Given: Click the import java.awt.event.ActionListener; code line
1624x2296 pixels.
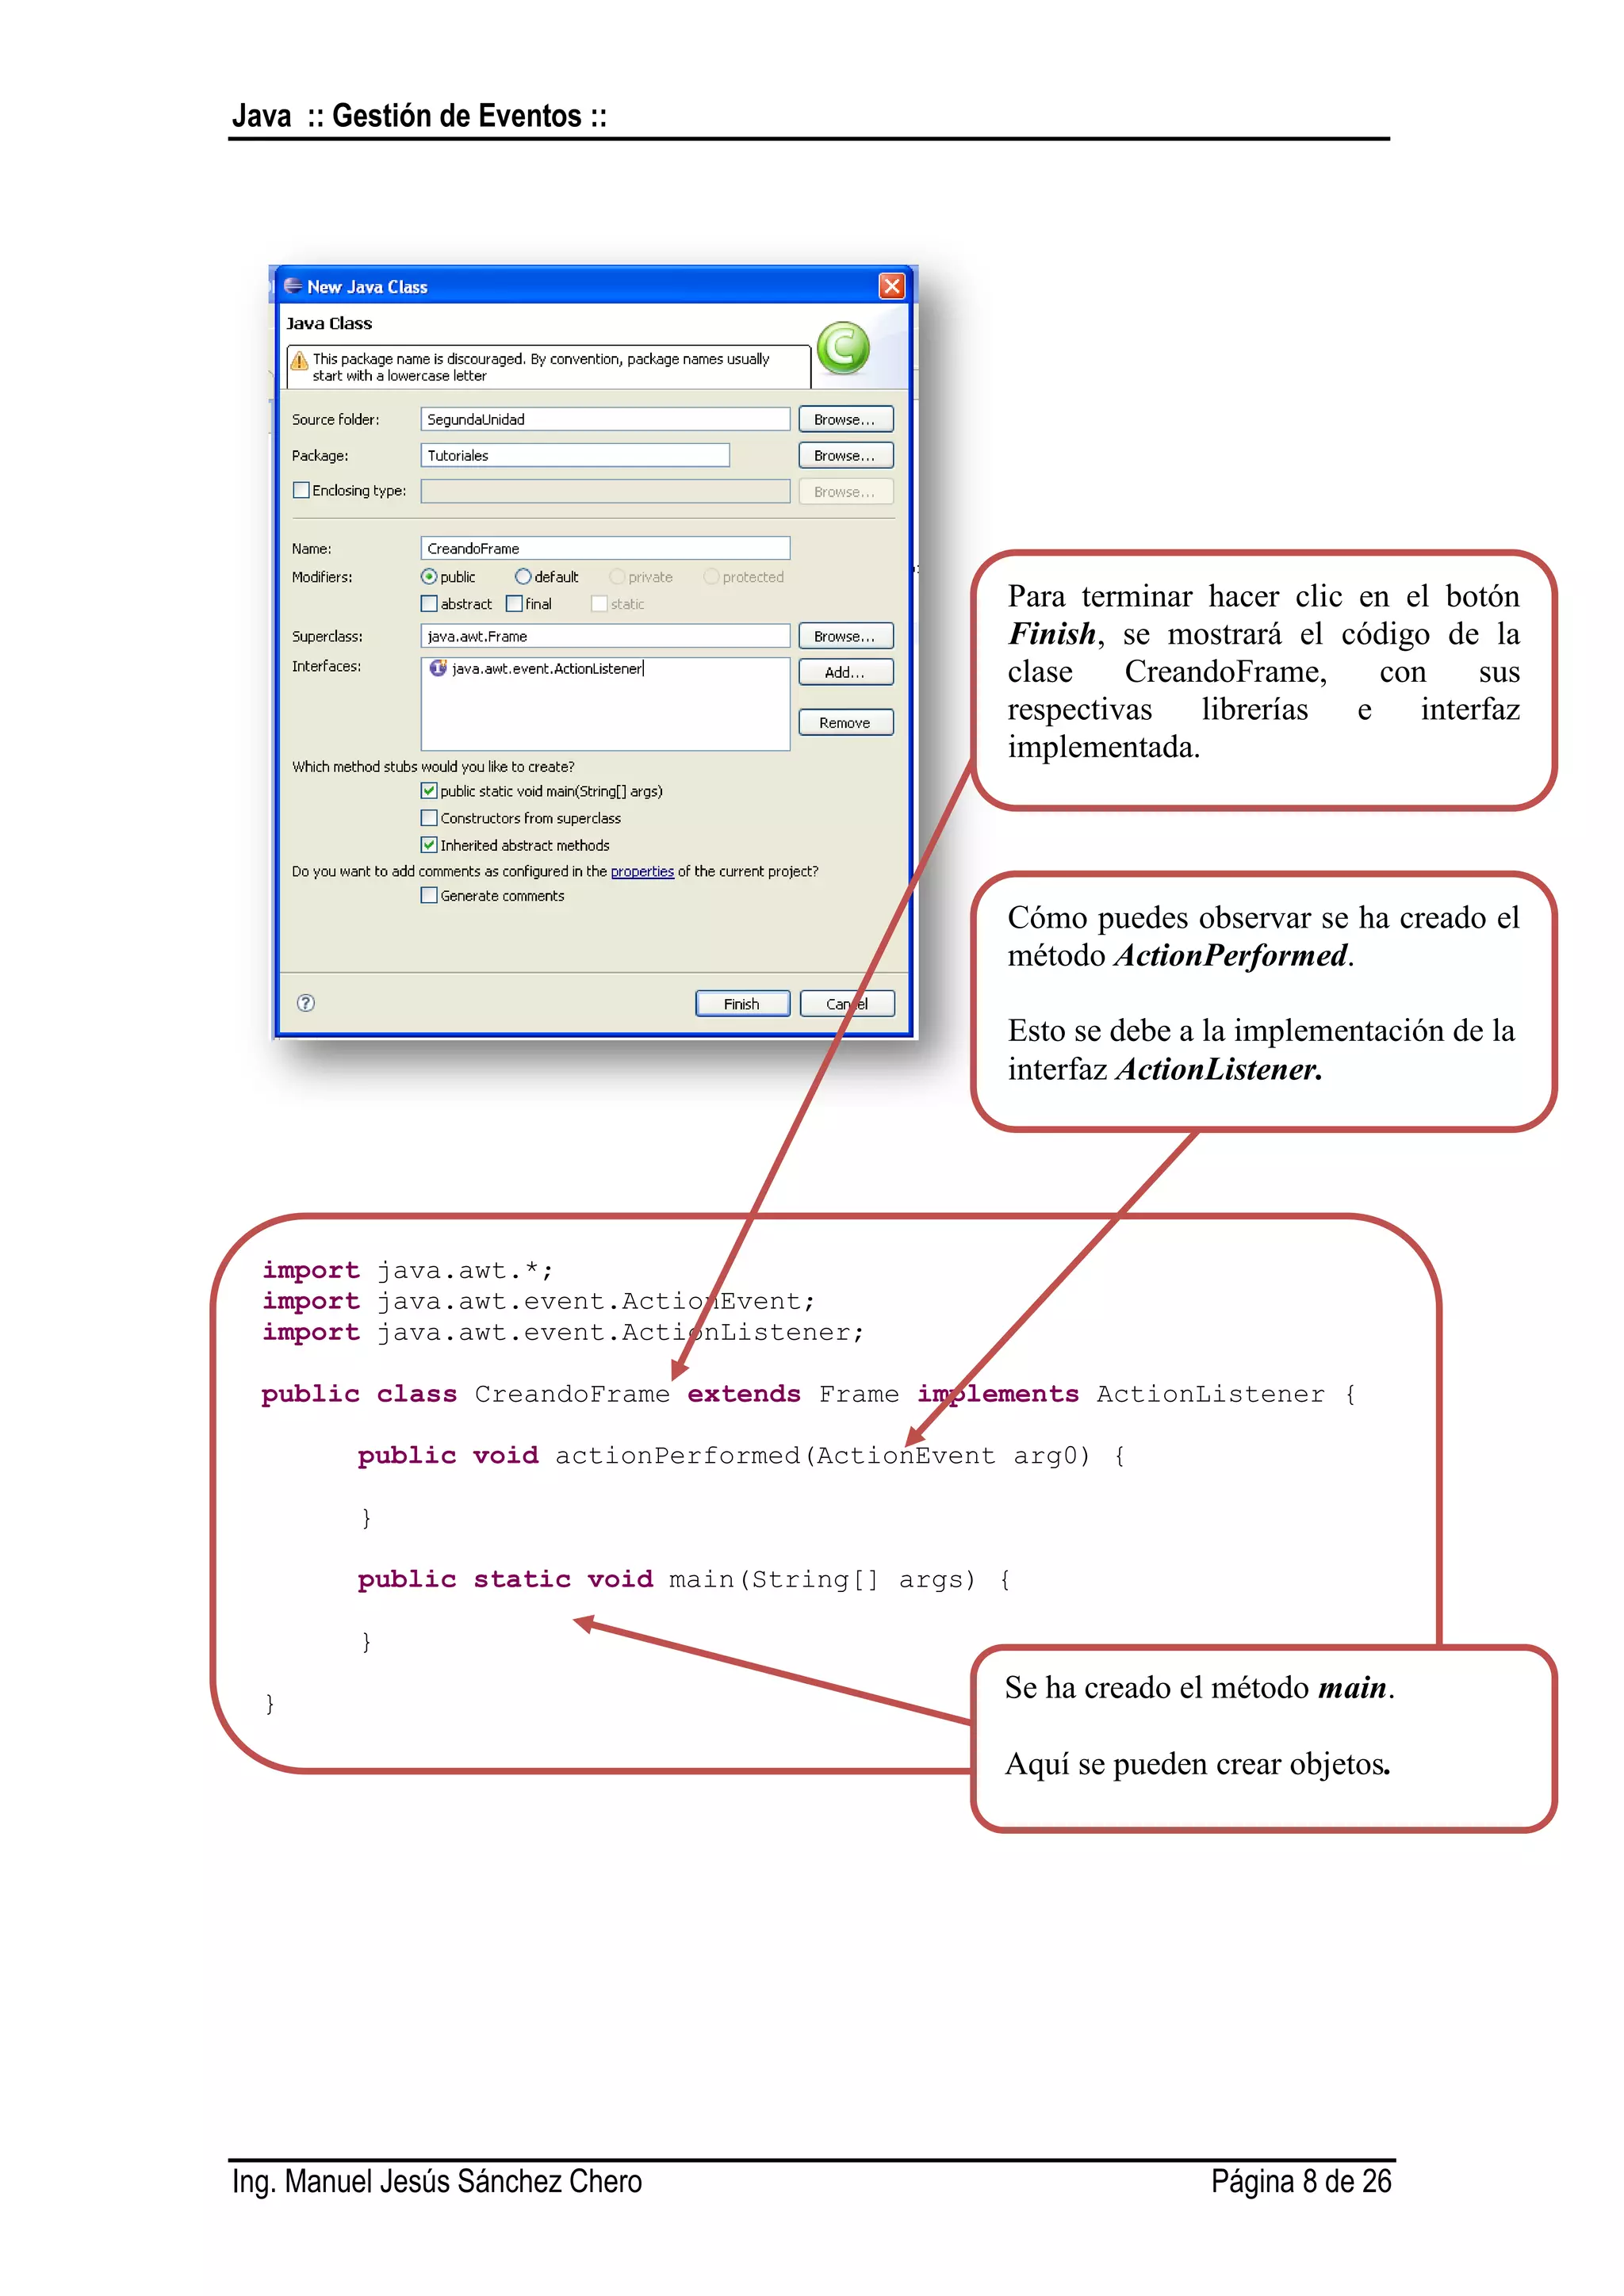Looking at the screenshot, I should tap(563, 1332).
